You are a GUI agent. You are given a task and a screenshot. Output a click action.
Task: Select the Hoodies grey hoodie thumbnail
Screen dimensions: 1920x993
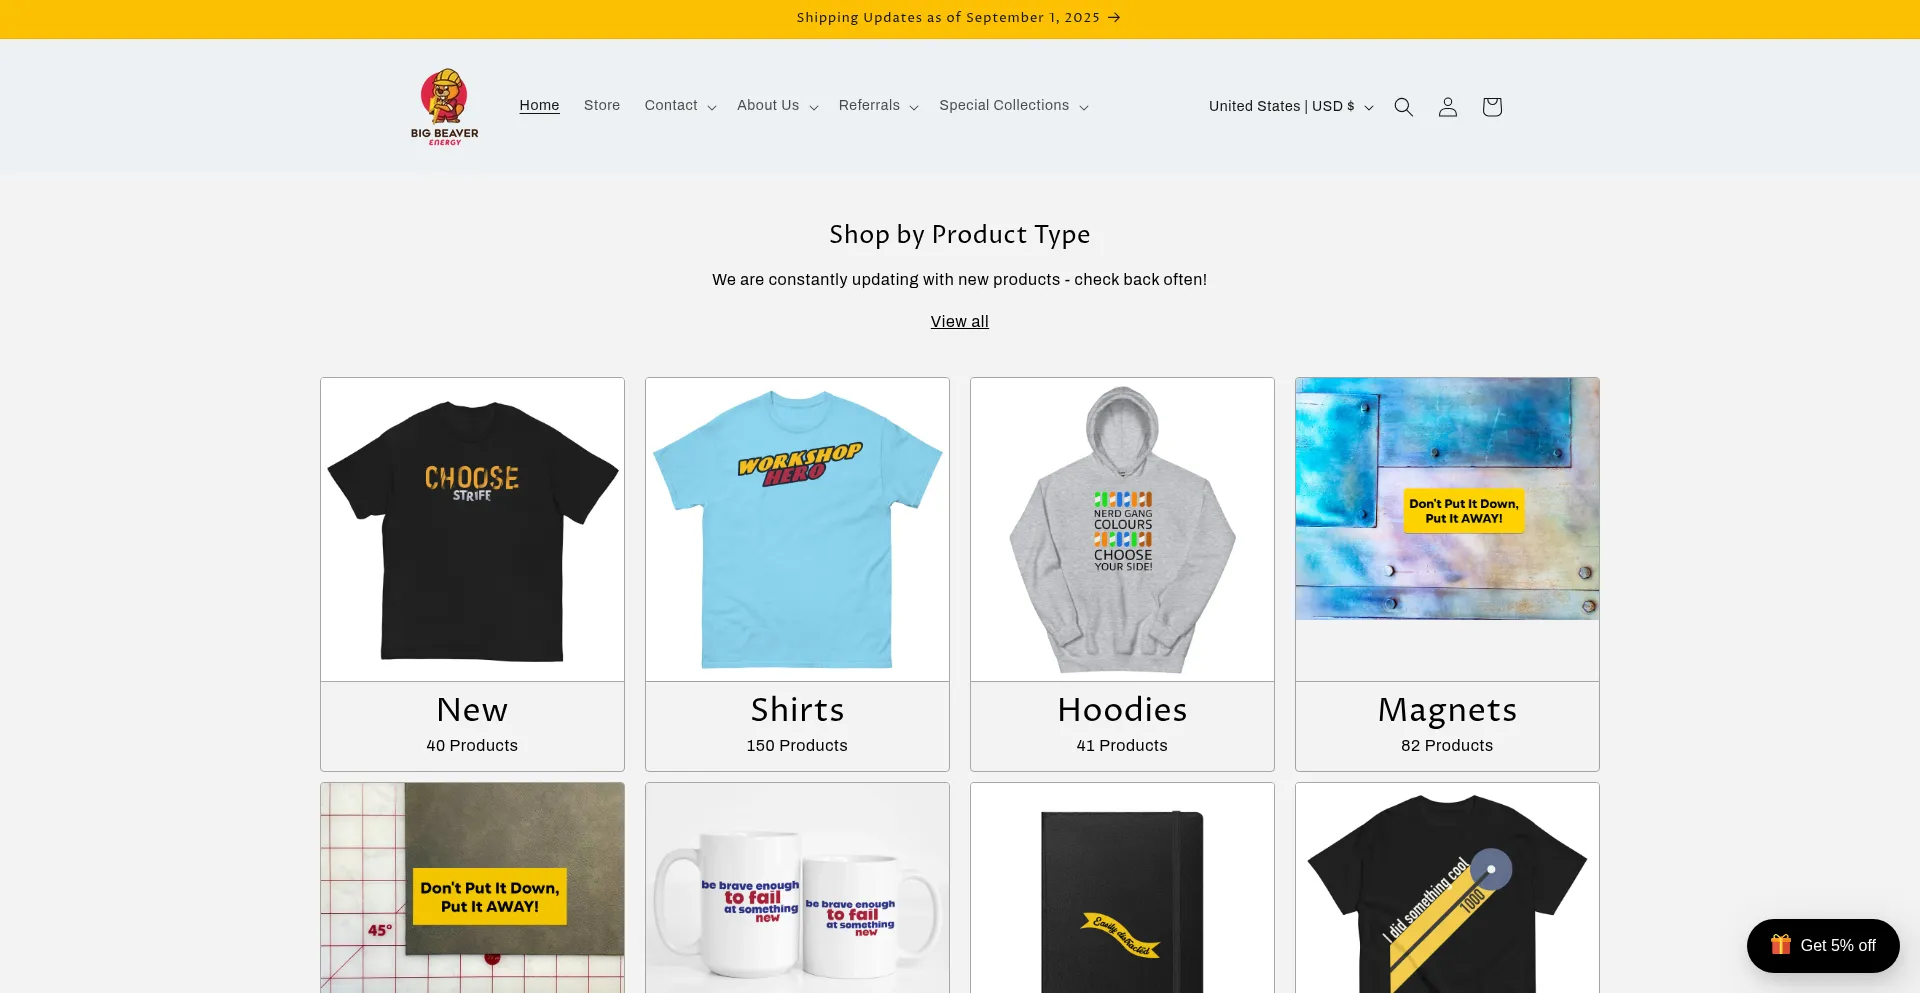tap(1122, 530)
